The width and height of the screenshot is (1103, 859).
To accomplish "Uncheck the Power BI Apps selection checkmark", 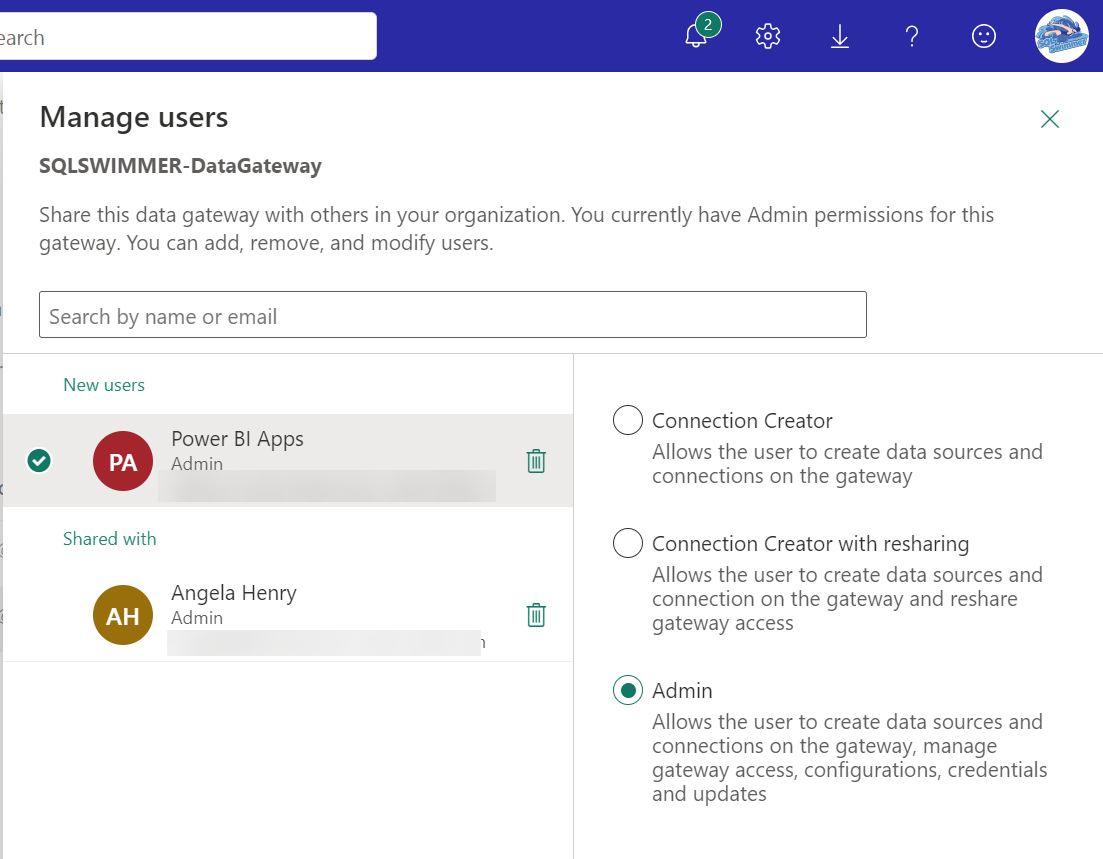I will coord(40,461).
